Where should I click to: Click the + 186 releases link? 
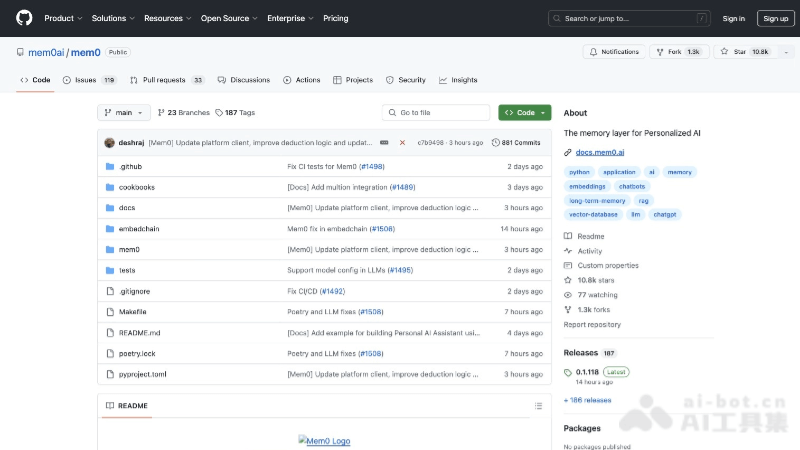pyautogui.click(x=587, y=400)
